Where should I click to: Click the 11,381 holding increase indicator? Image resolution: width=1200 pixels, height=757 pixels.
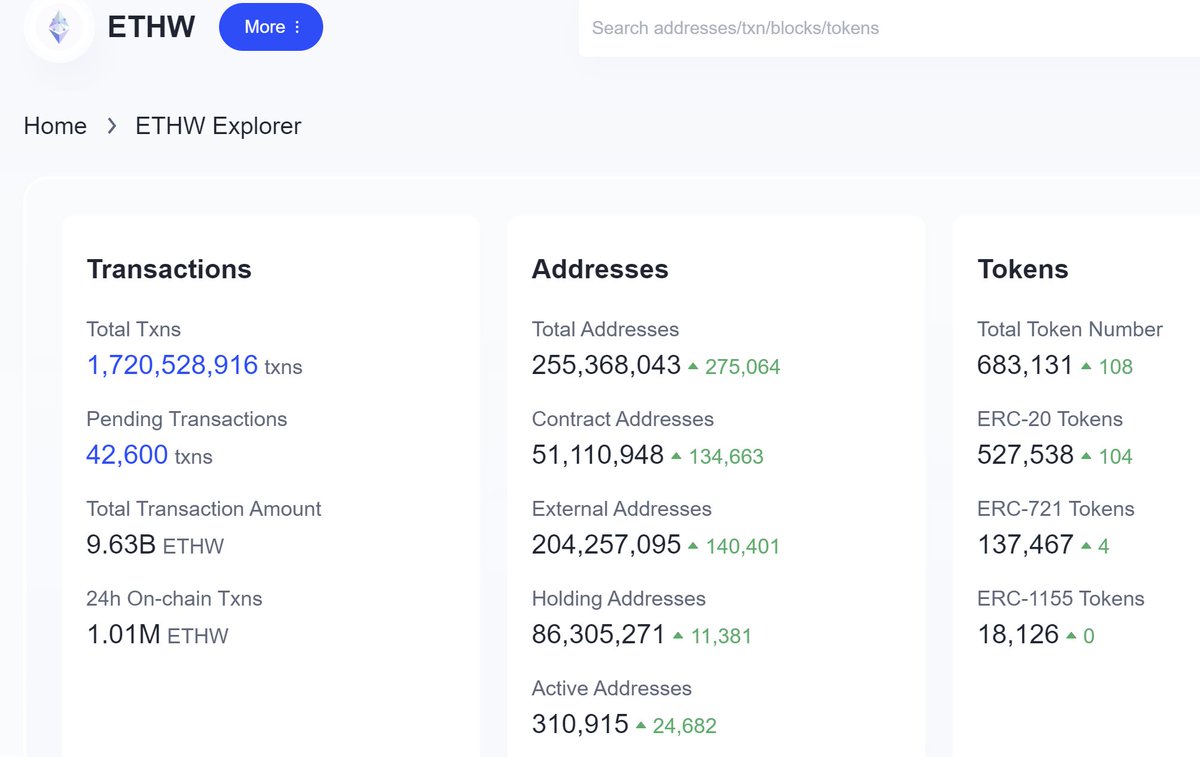pyautogui.click(x=712, y=637)
